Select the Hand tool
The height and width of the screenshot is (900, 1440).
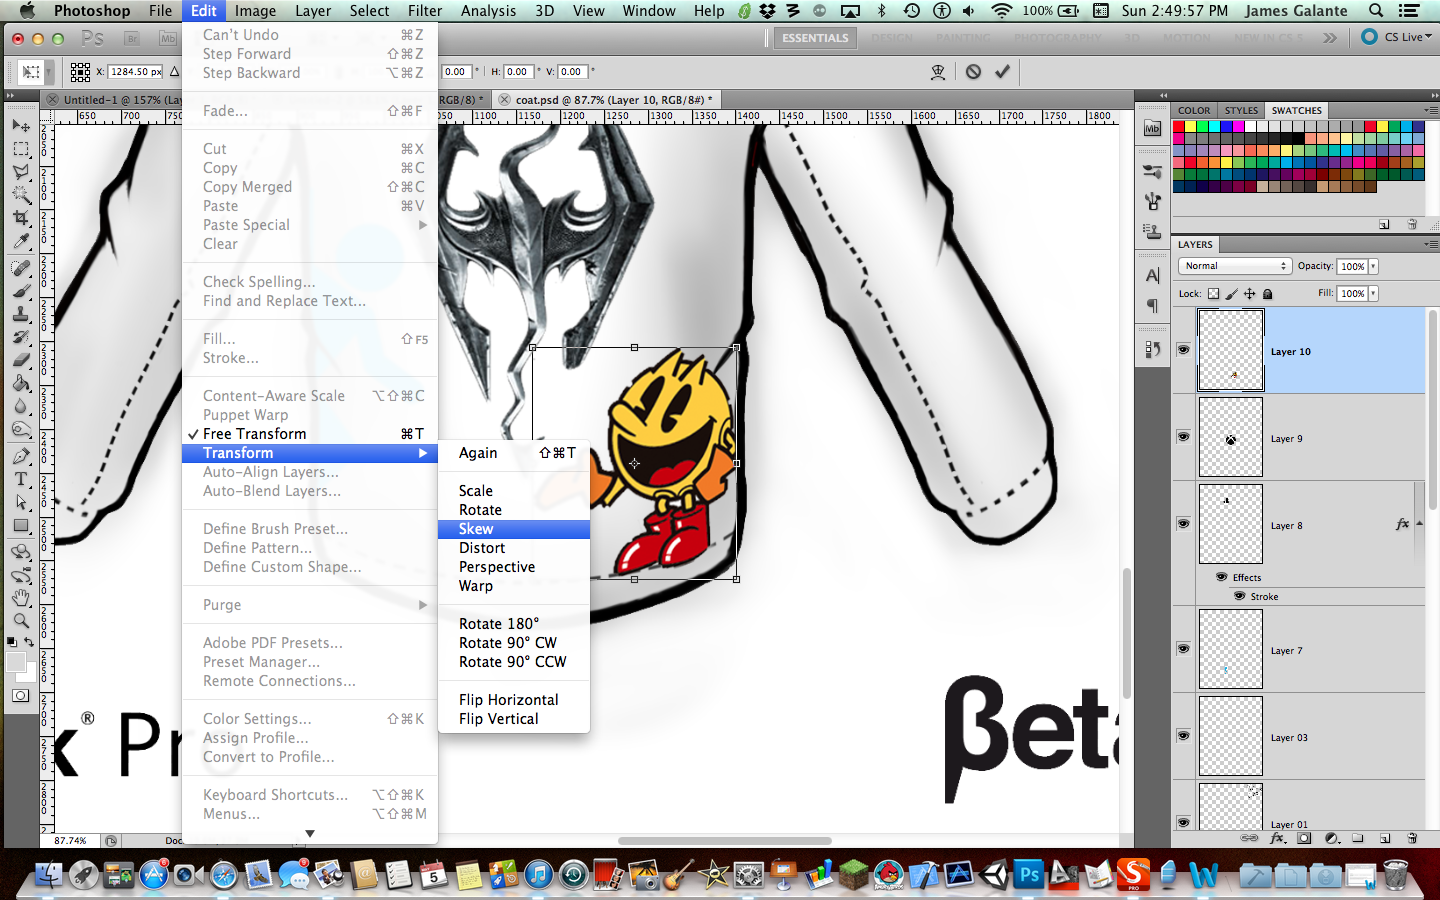(x=21, y=598)
